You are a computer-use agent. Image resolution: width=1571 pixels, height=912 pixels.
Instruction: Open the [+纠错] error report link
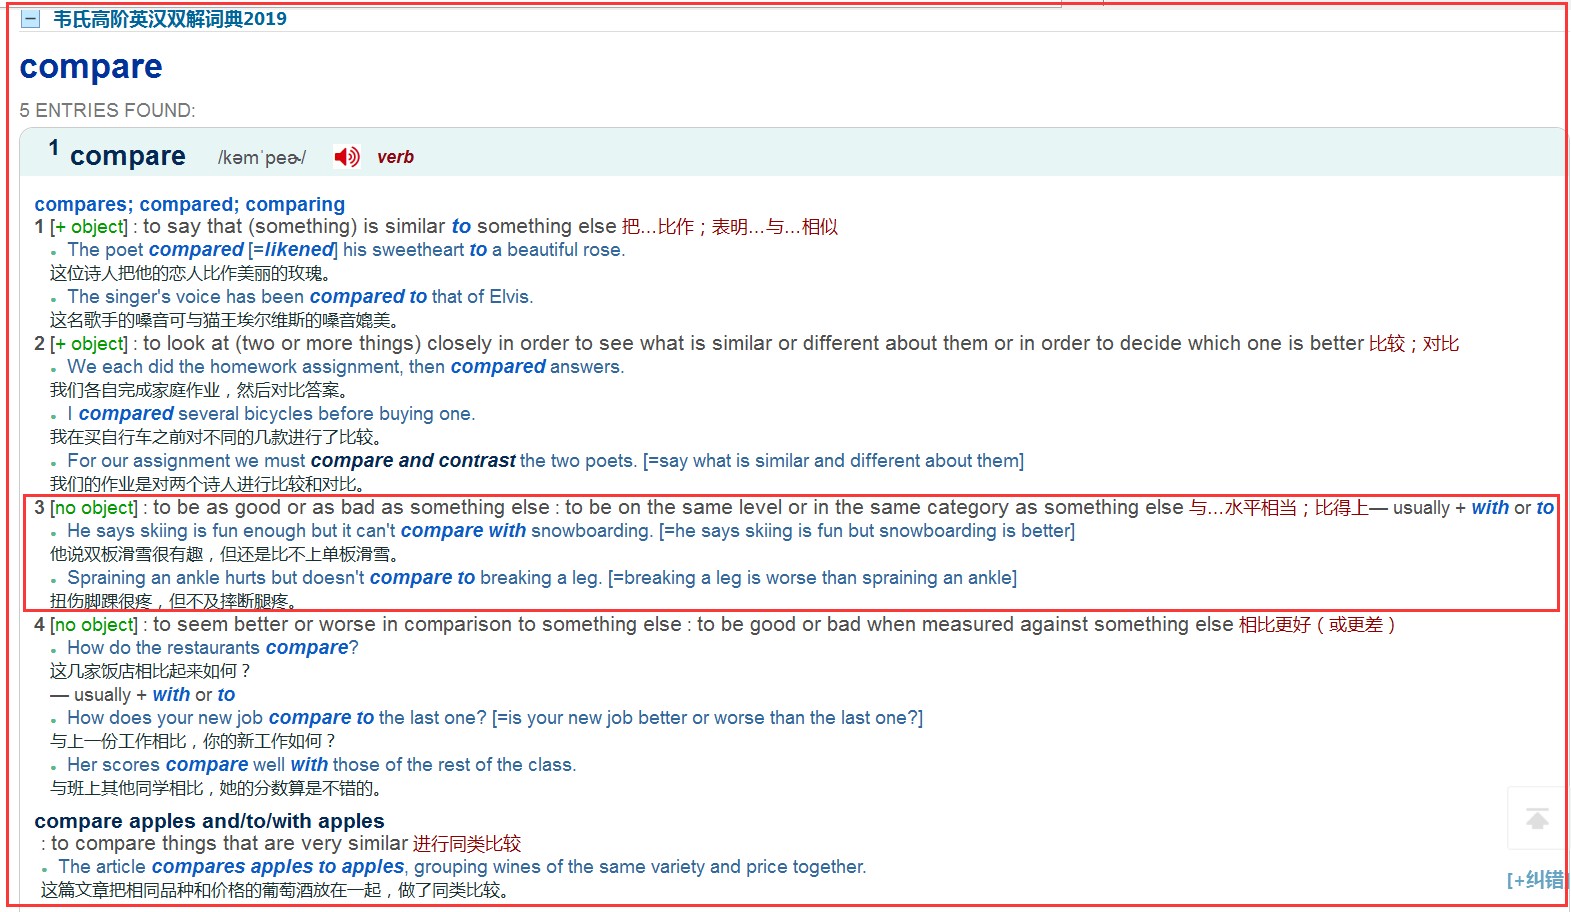1535,880
